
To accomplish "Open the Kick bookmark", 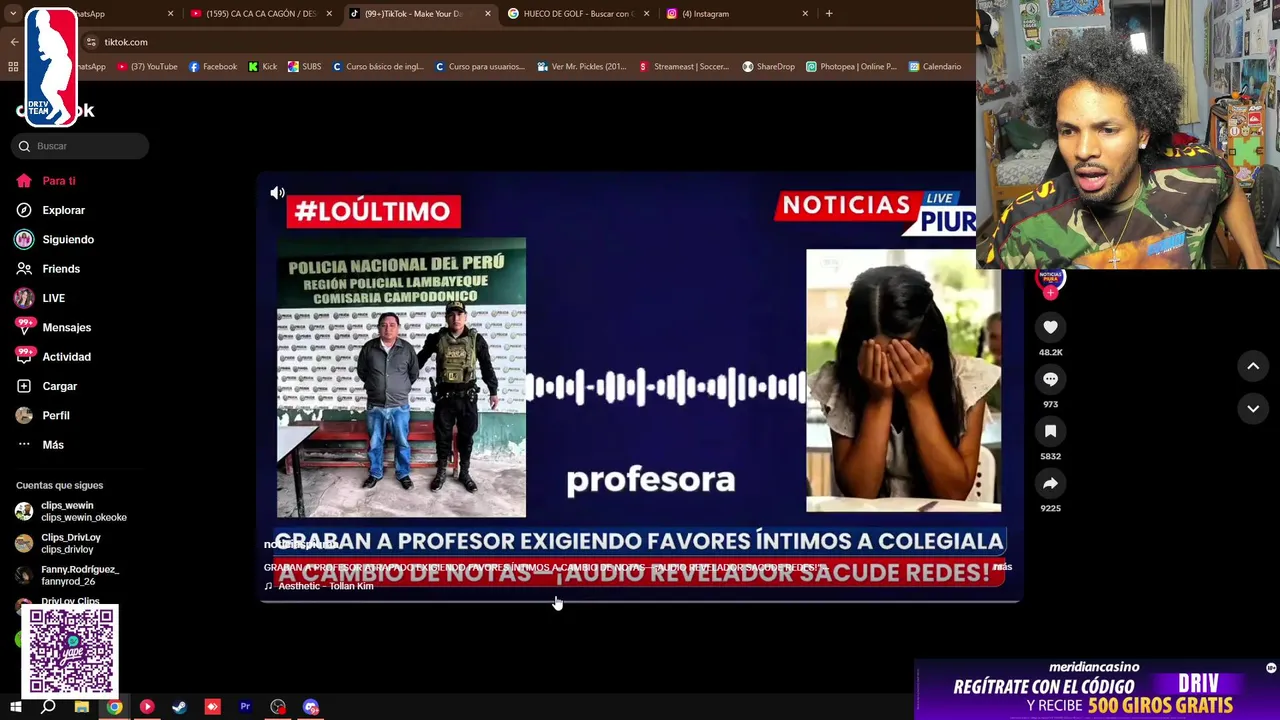I will click(x=263, y=67).
